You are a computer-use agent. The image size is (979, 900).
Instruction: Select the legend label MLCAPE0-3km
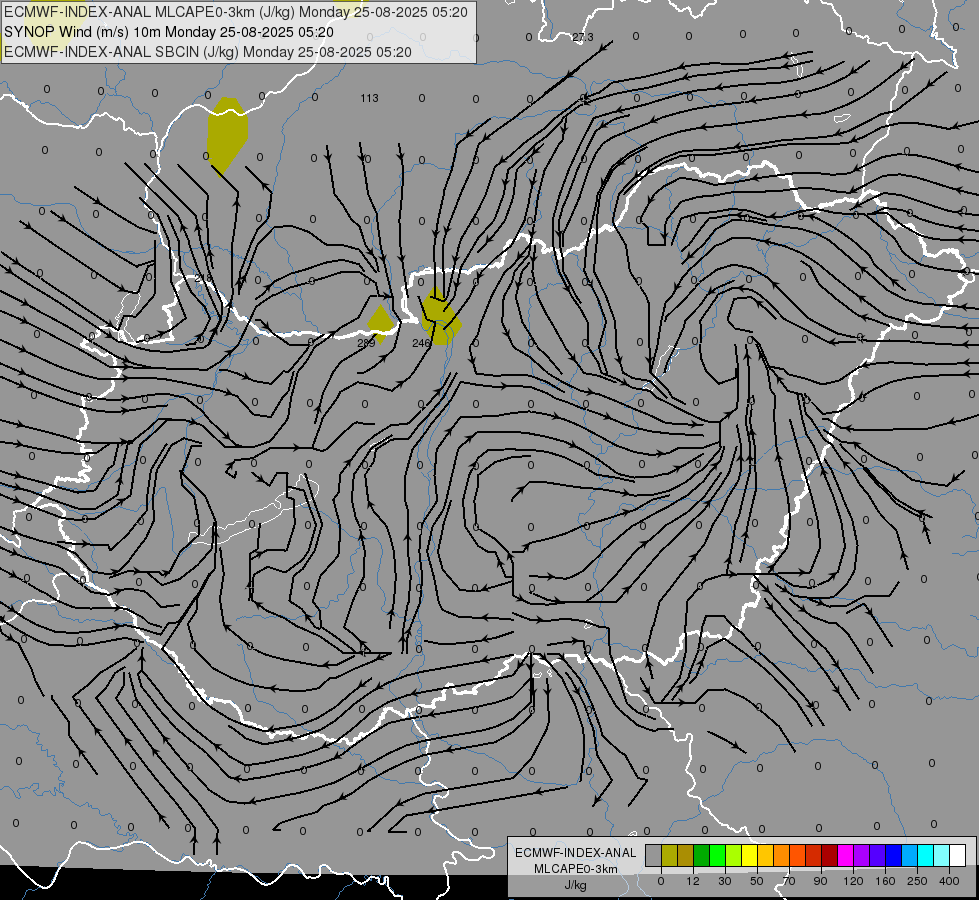[x=575, y=869]
